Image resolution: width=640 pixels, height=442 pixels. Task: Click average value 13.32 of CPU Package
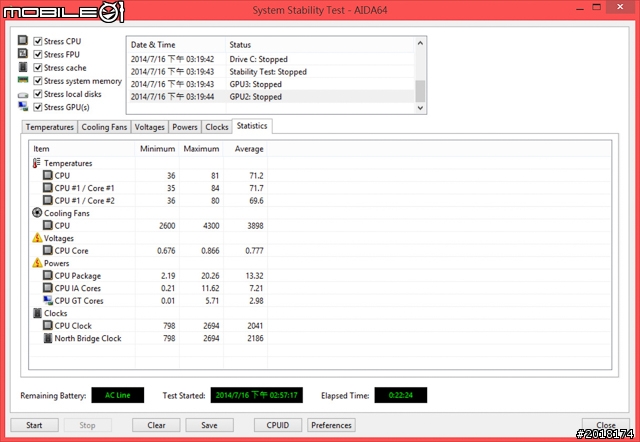254,275
